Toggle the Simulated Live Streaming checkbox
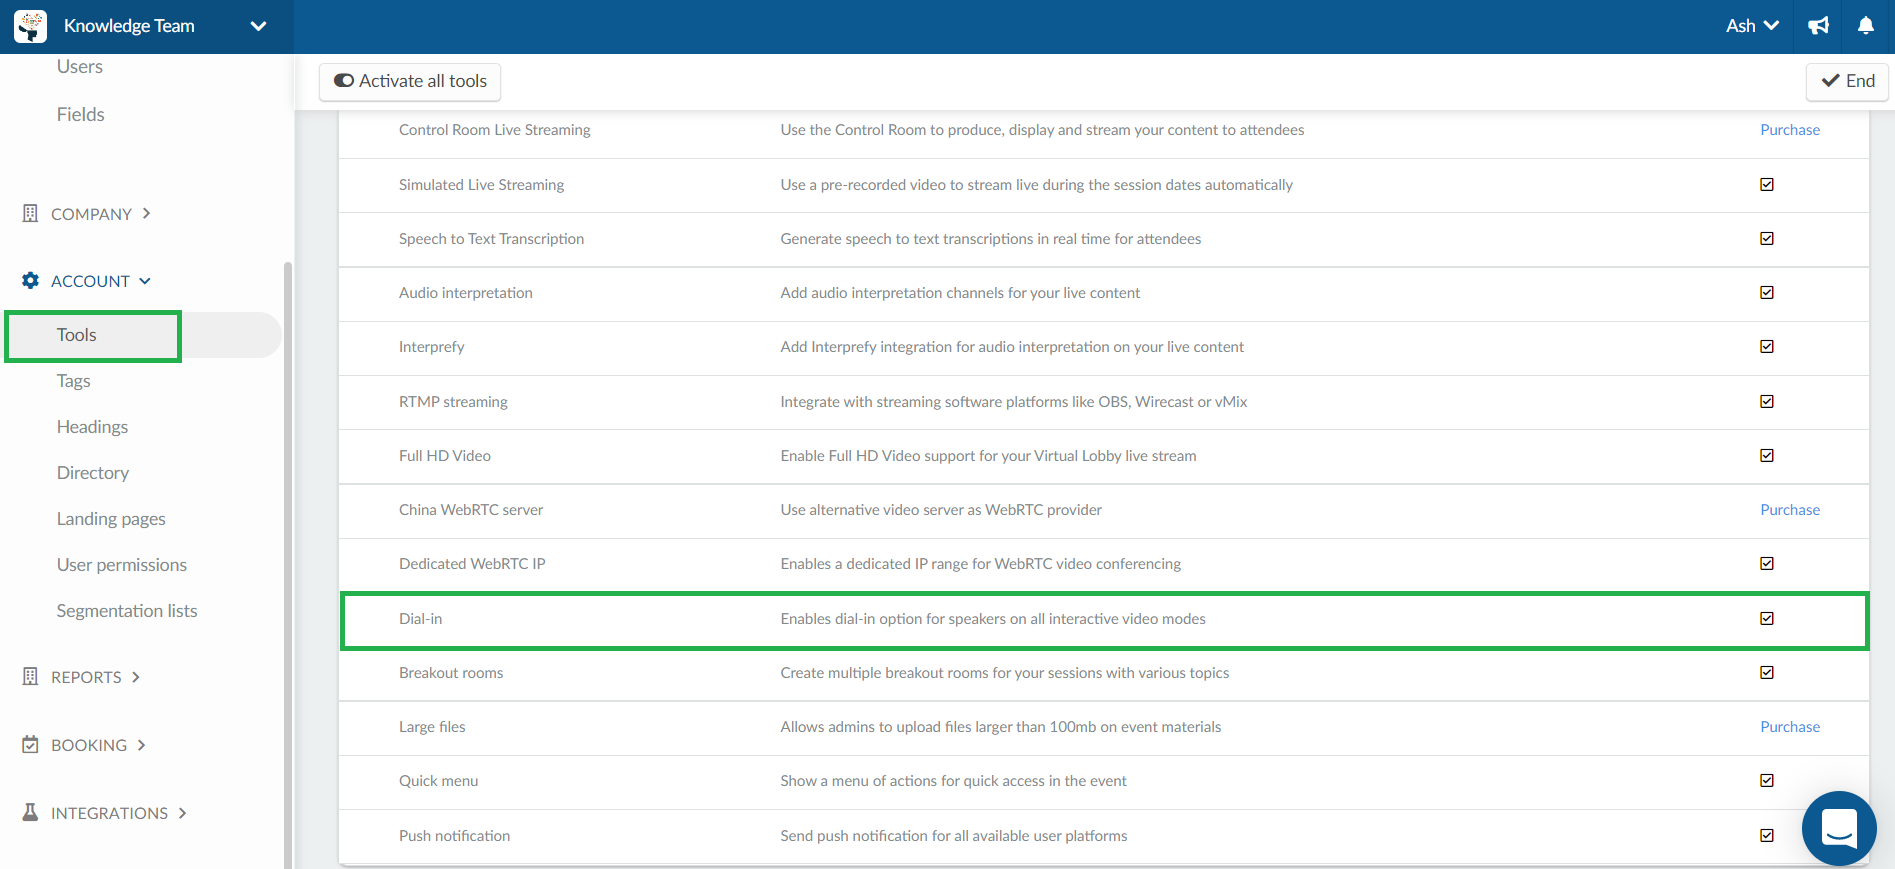This screenshot has width=1895, height=869. (x=1767, y=185)
